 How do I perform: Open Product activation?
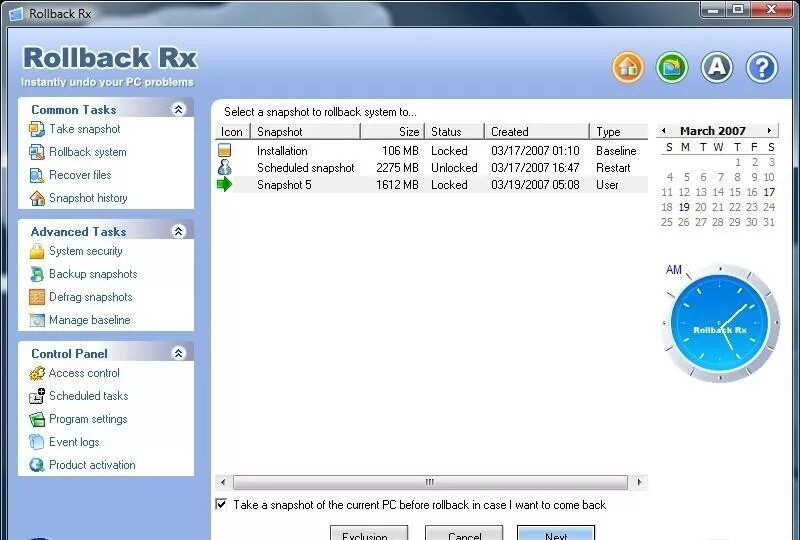[x=92, y=465]
